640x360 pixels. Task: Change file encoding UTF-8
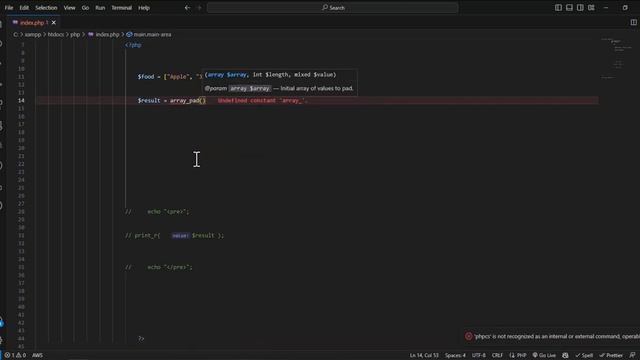pyautogui.click(x=479, y=355)
